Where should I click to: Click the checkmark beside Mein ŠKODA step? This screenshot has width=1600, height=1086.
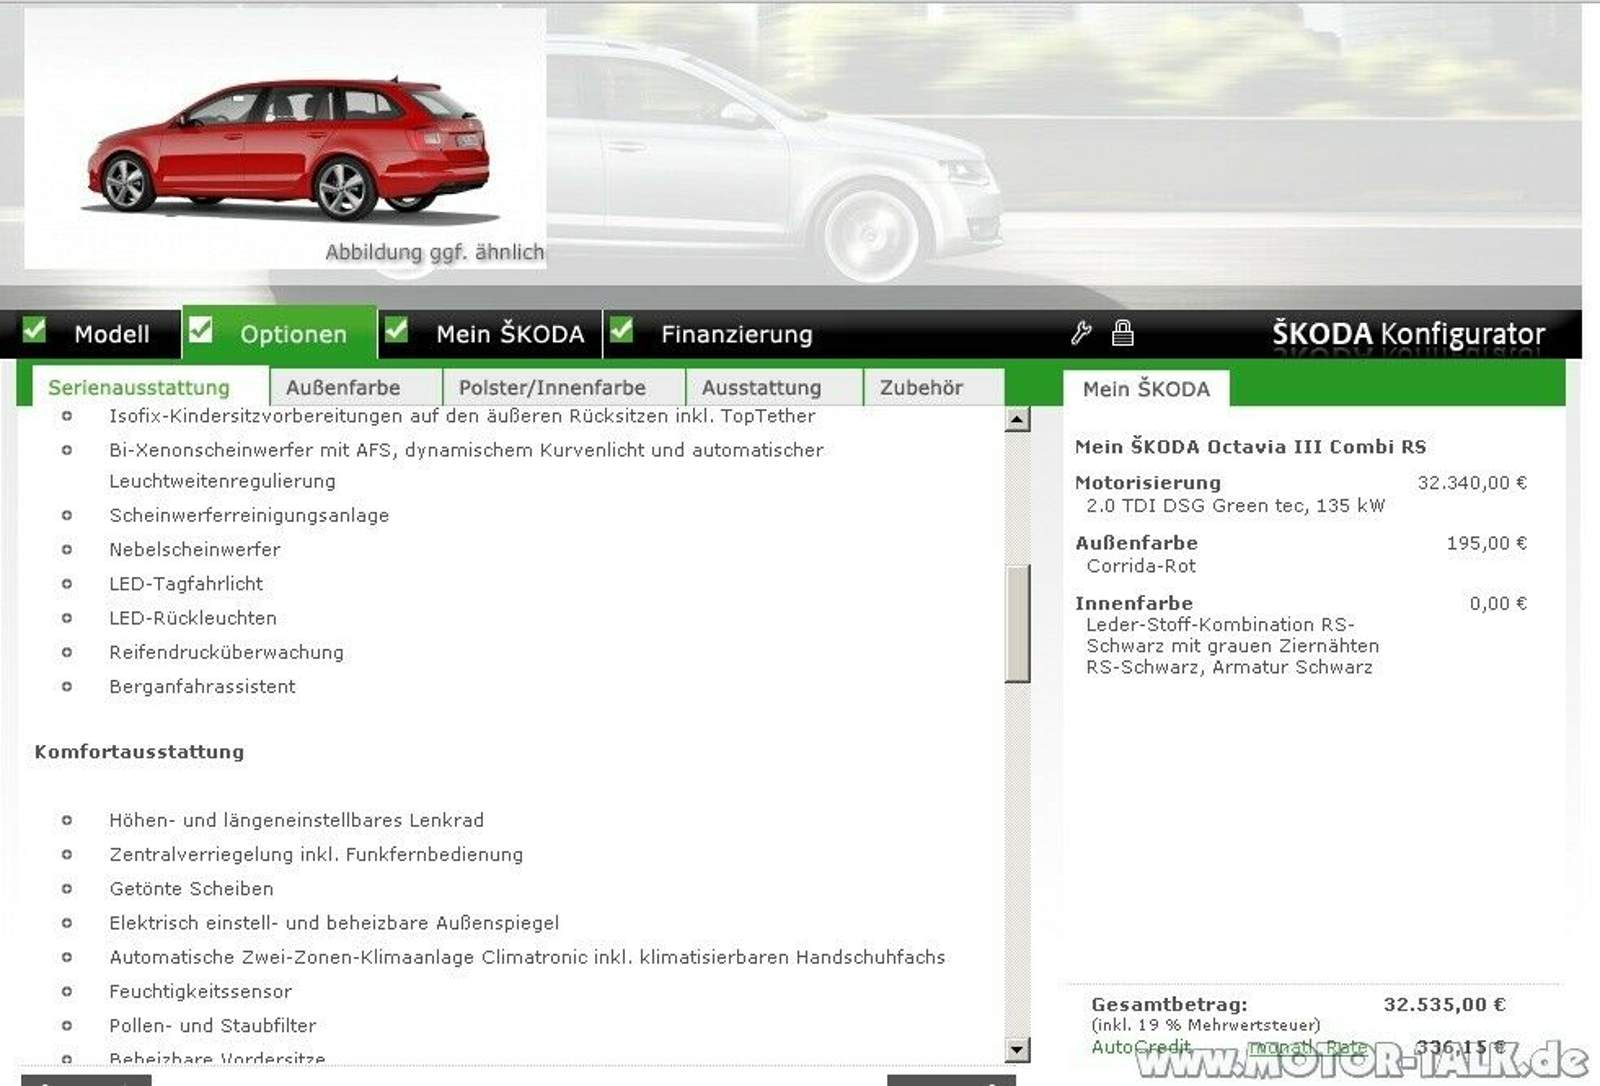click(x=396, y=330)
